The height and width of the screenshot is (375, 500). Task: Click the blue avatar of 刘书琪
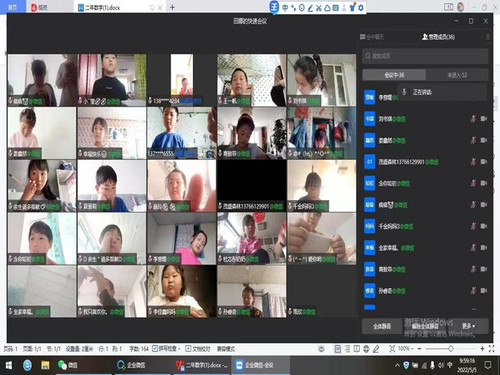click(x=369, y=119)
